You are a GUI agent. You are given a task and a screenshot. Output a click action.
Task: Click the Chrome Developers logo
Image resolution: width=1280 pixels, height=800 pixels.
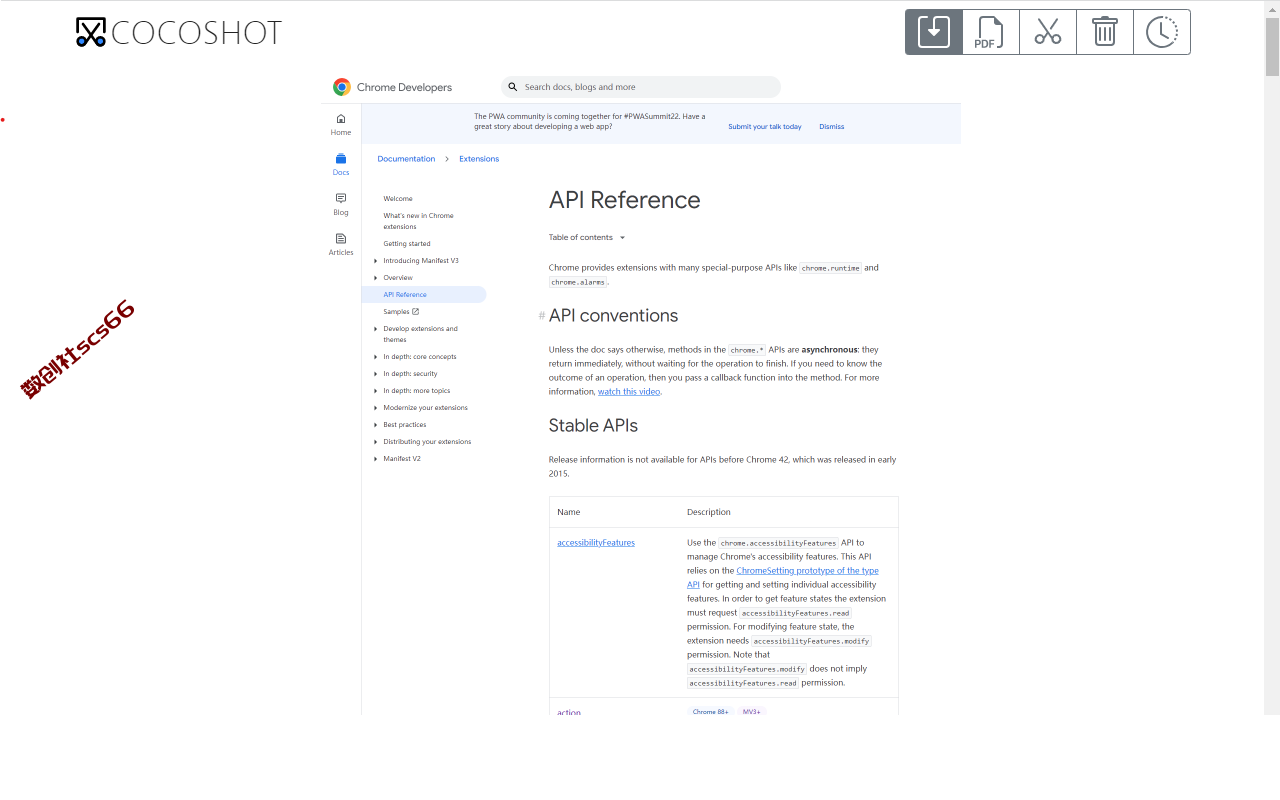[x=392, y=87]
